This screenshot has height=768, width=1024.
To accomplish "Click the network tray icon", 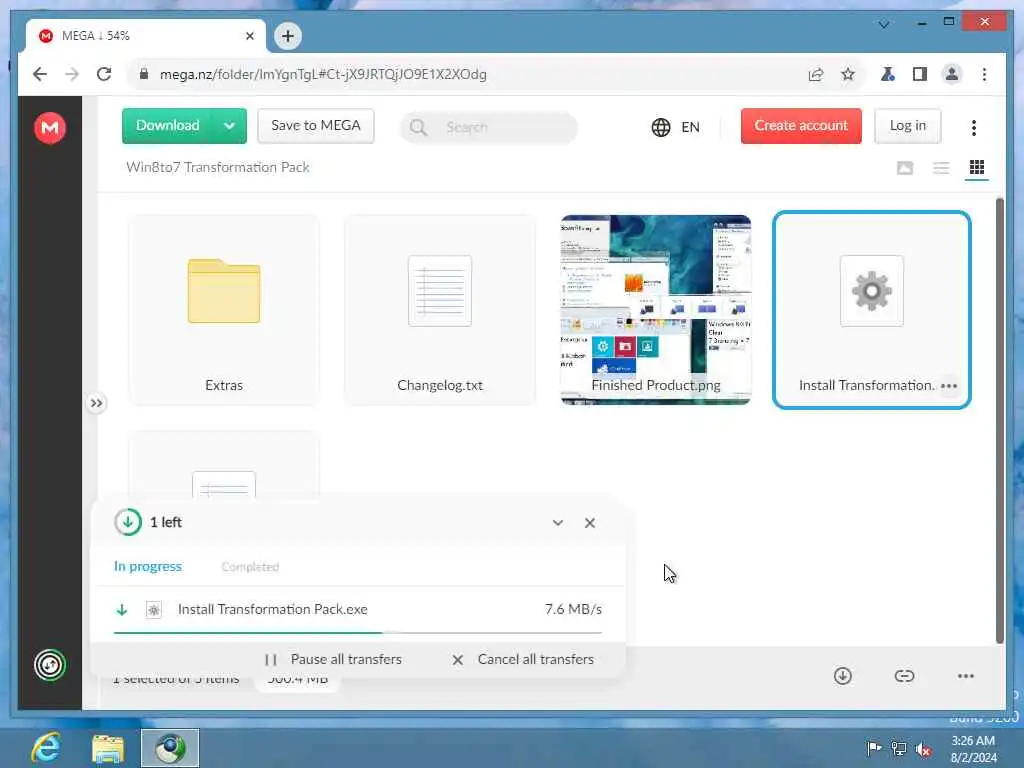I will point(899,748).
